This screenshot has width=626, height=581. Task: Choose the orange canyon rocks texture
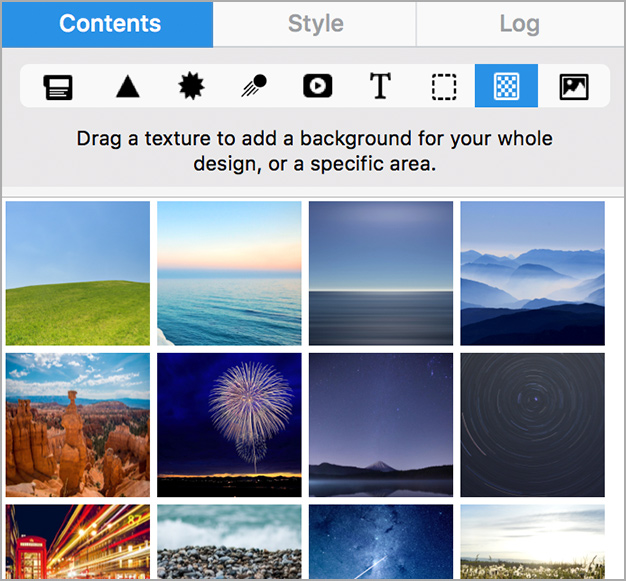78,425
